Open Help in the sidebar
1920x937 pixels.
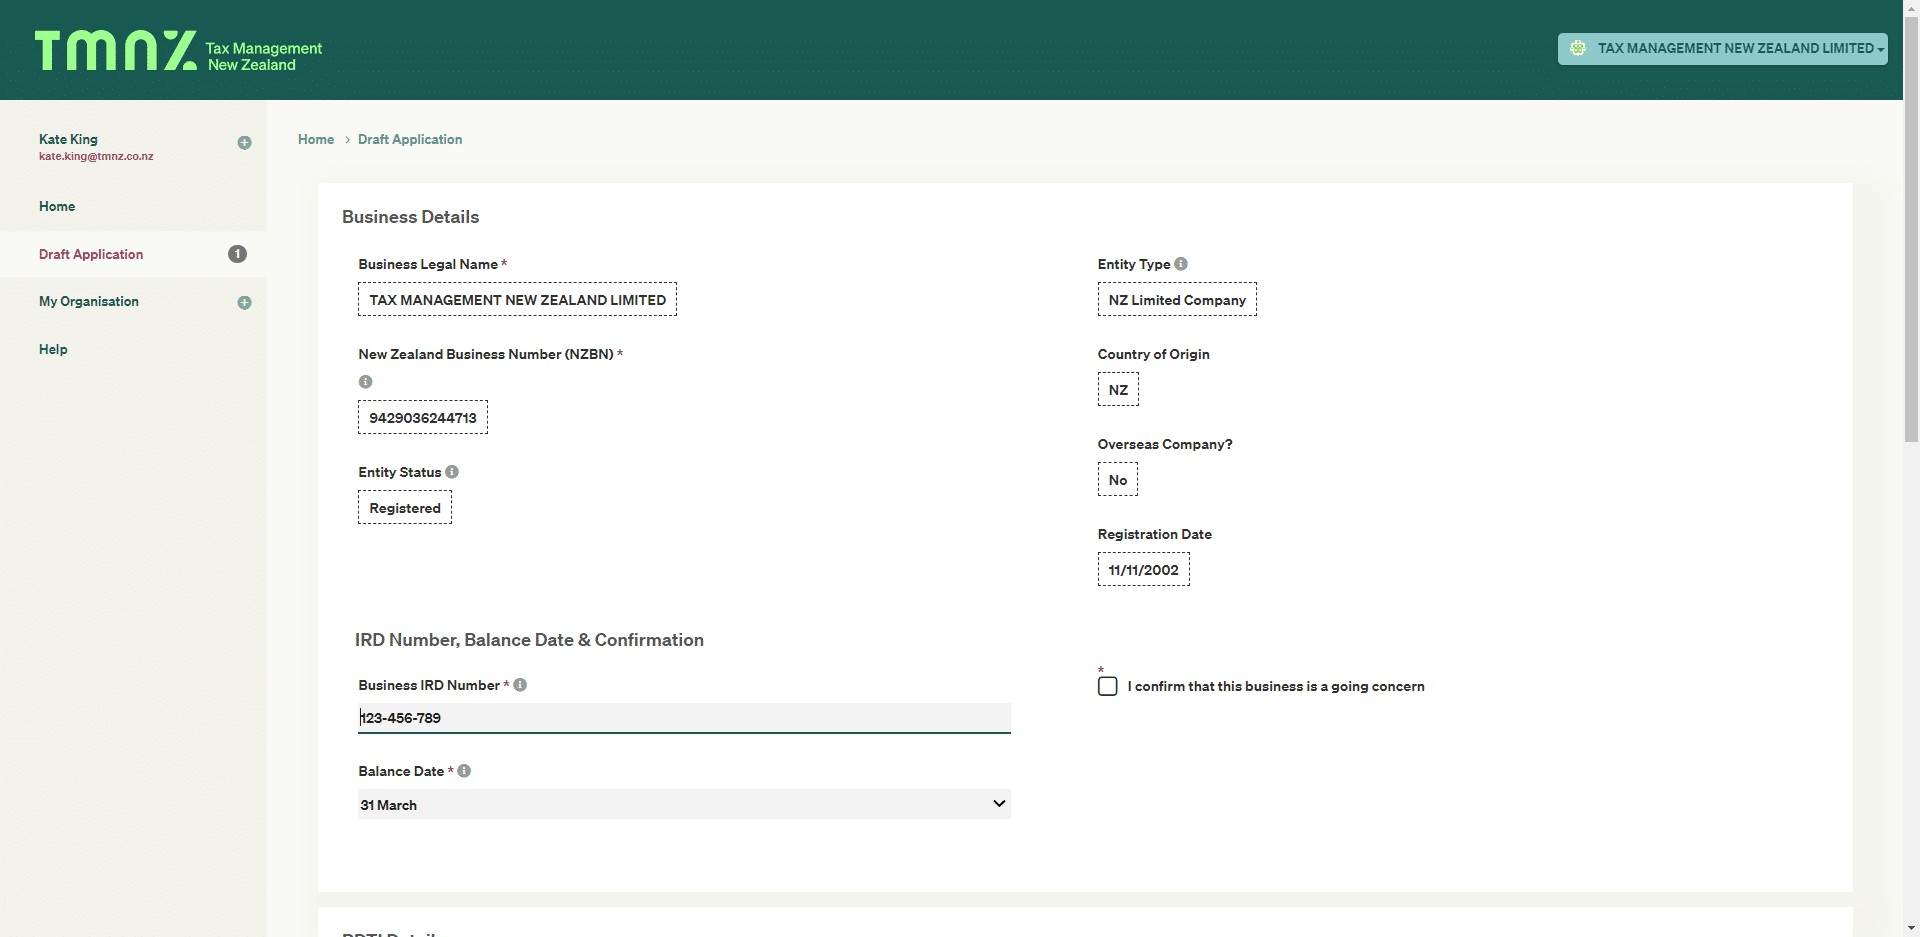53,349
